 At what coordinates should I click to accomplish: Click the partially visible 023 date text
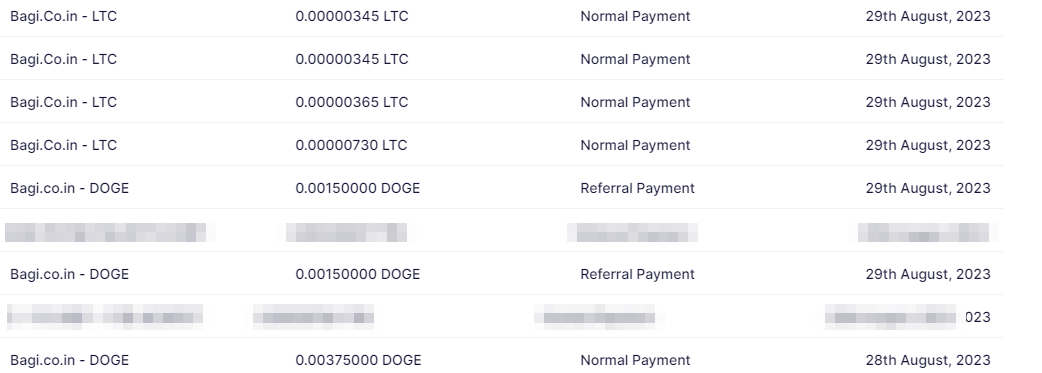[978, 317]
